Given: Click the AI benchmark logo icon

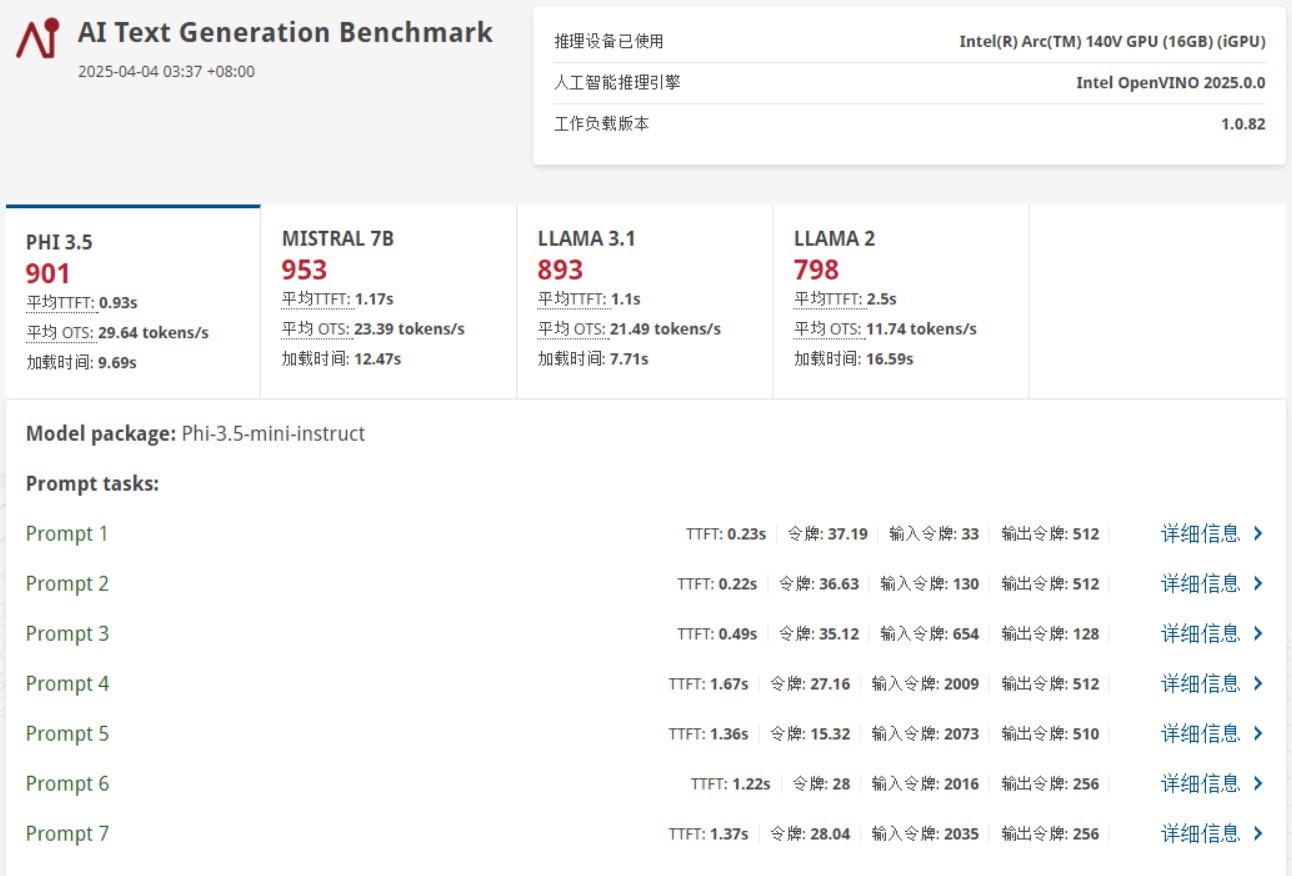Looking at the screenshot, I should pos(38,38).
